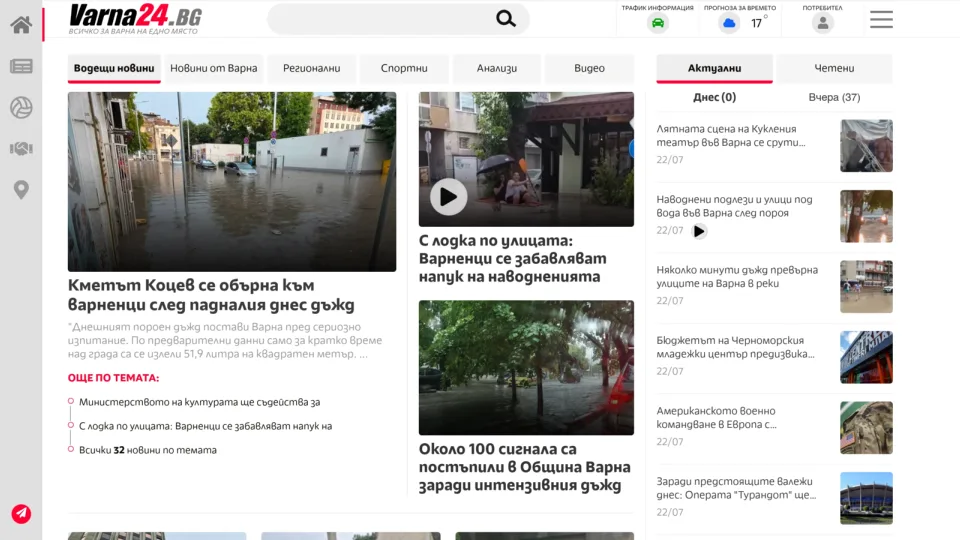The image size is (960, 540).
Task: Select the Водещи новини tab
Action: point(114,68)
